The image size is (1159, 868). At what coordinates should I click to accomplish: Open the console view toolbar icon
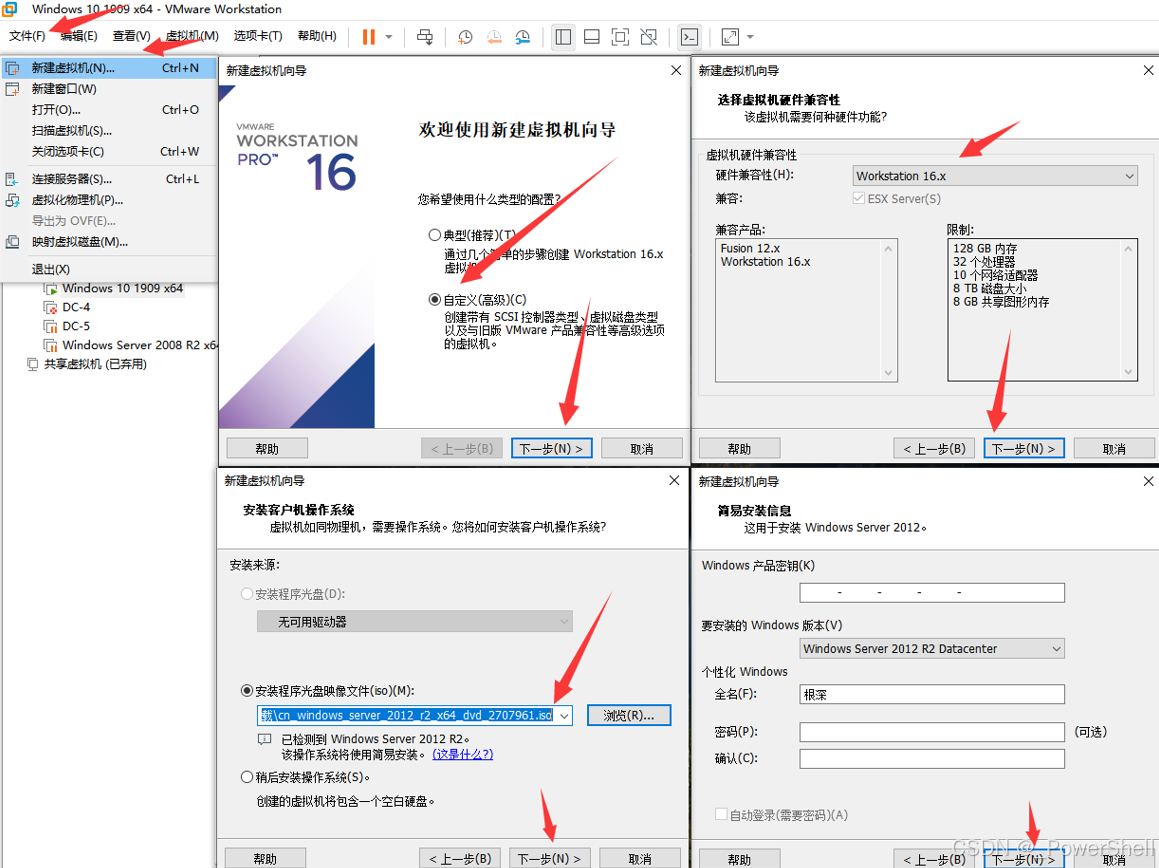pos(689,37)
